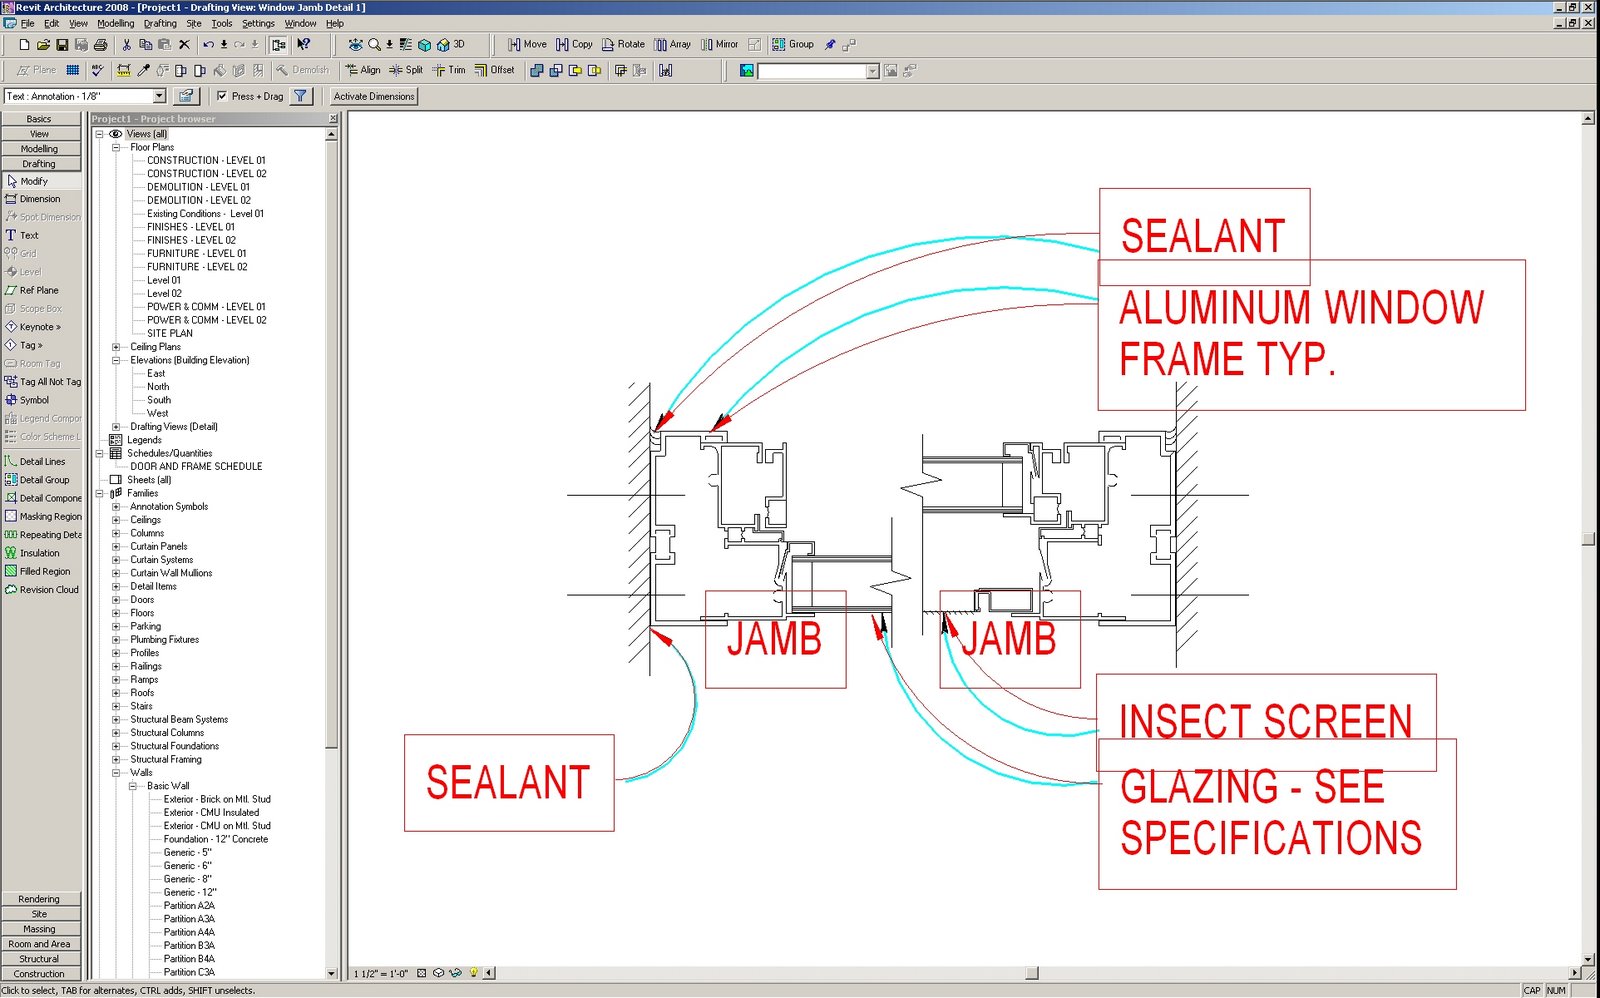Image resolution: width=1600 pixels, height=998 pixels.
Task: Select the Move tool
Action: 527,45
